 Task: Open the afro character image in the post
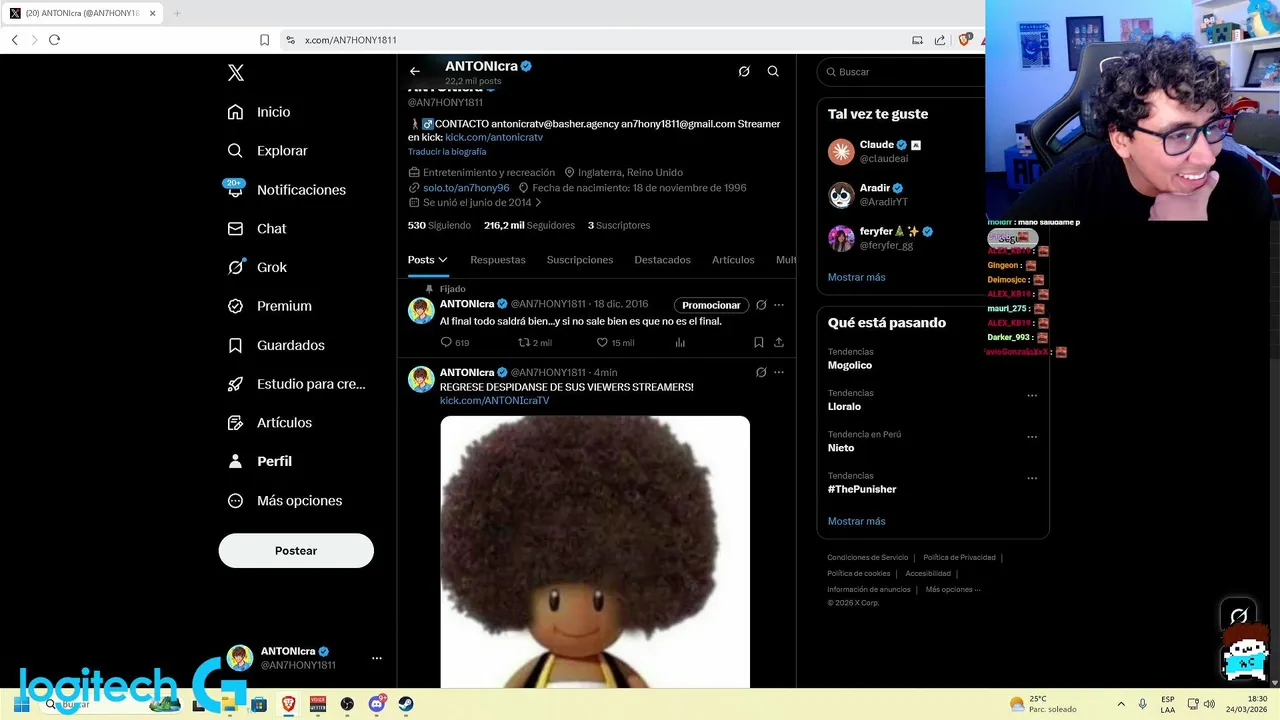coord(595,552)
